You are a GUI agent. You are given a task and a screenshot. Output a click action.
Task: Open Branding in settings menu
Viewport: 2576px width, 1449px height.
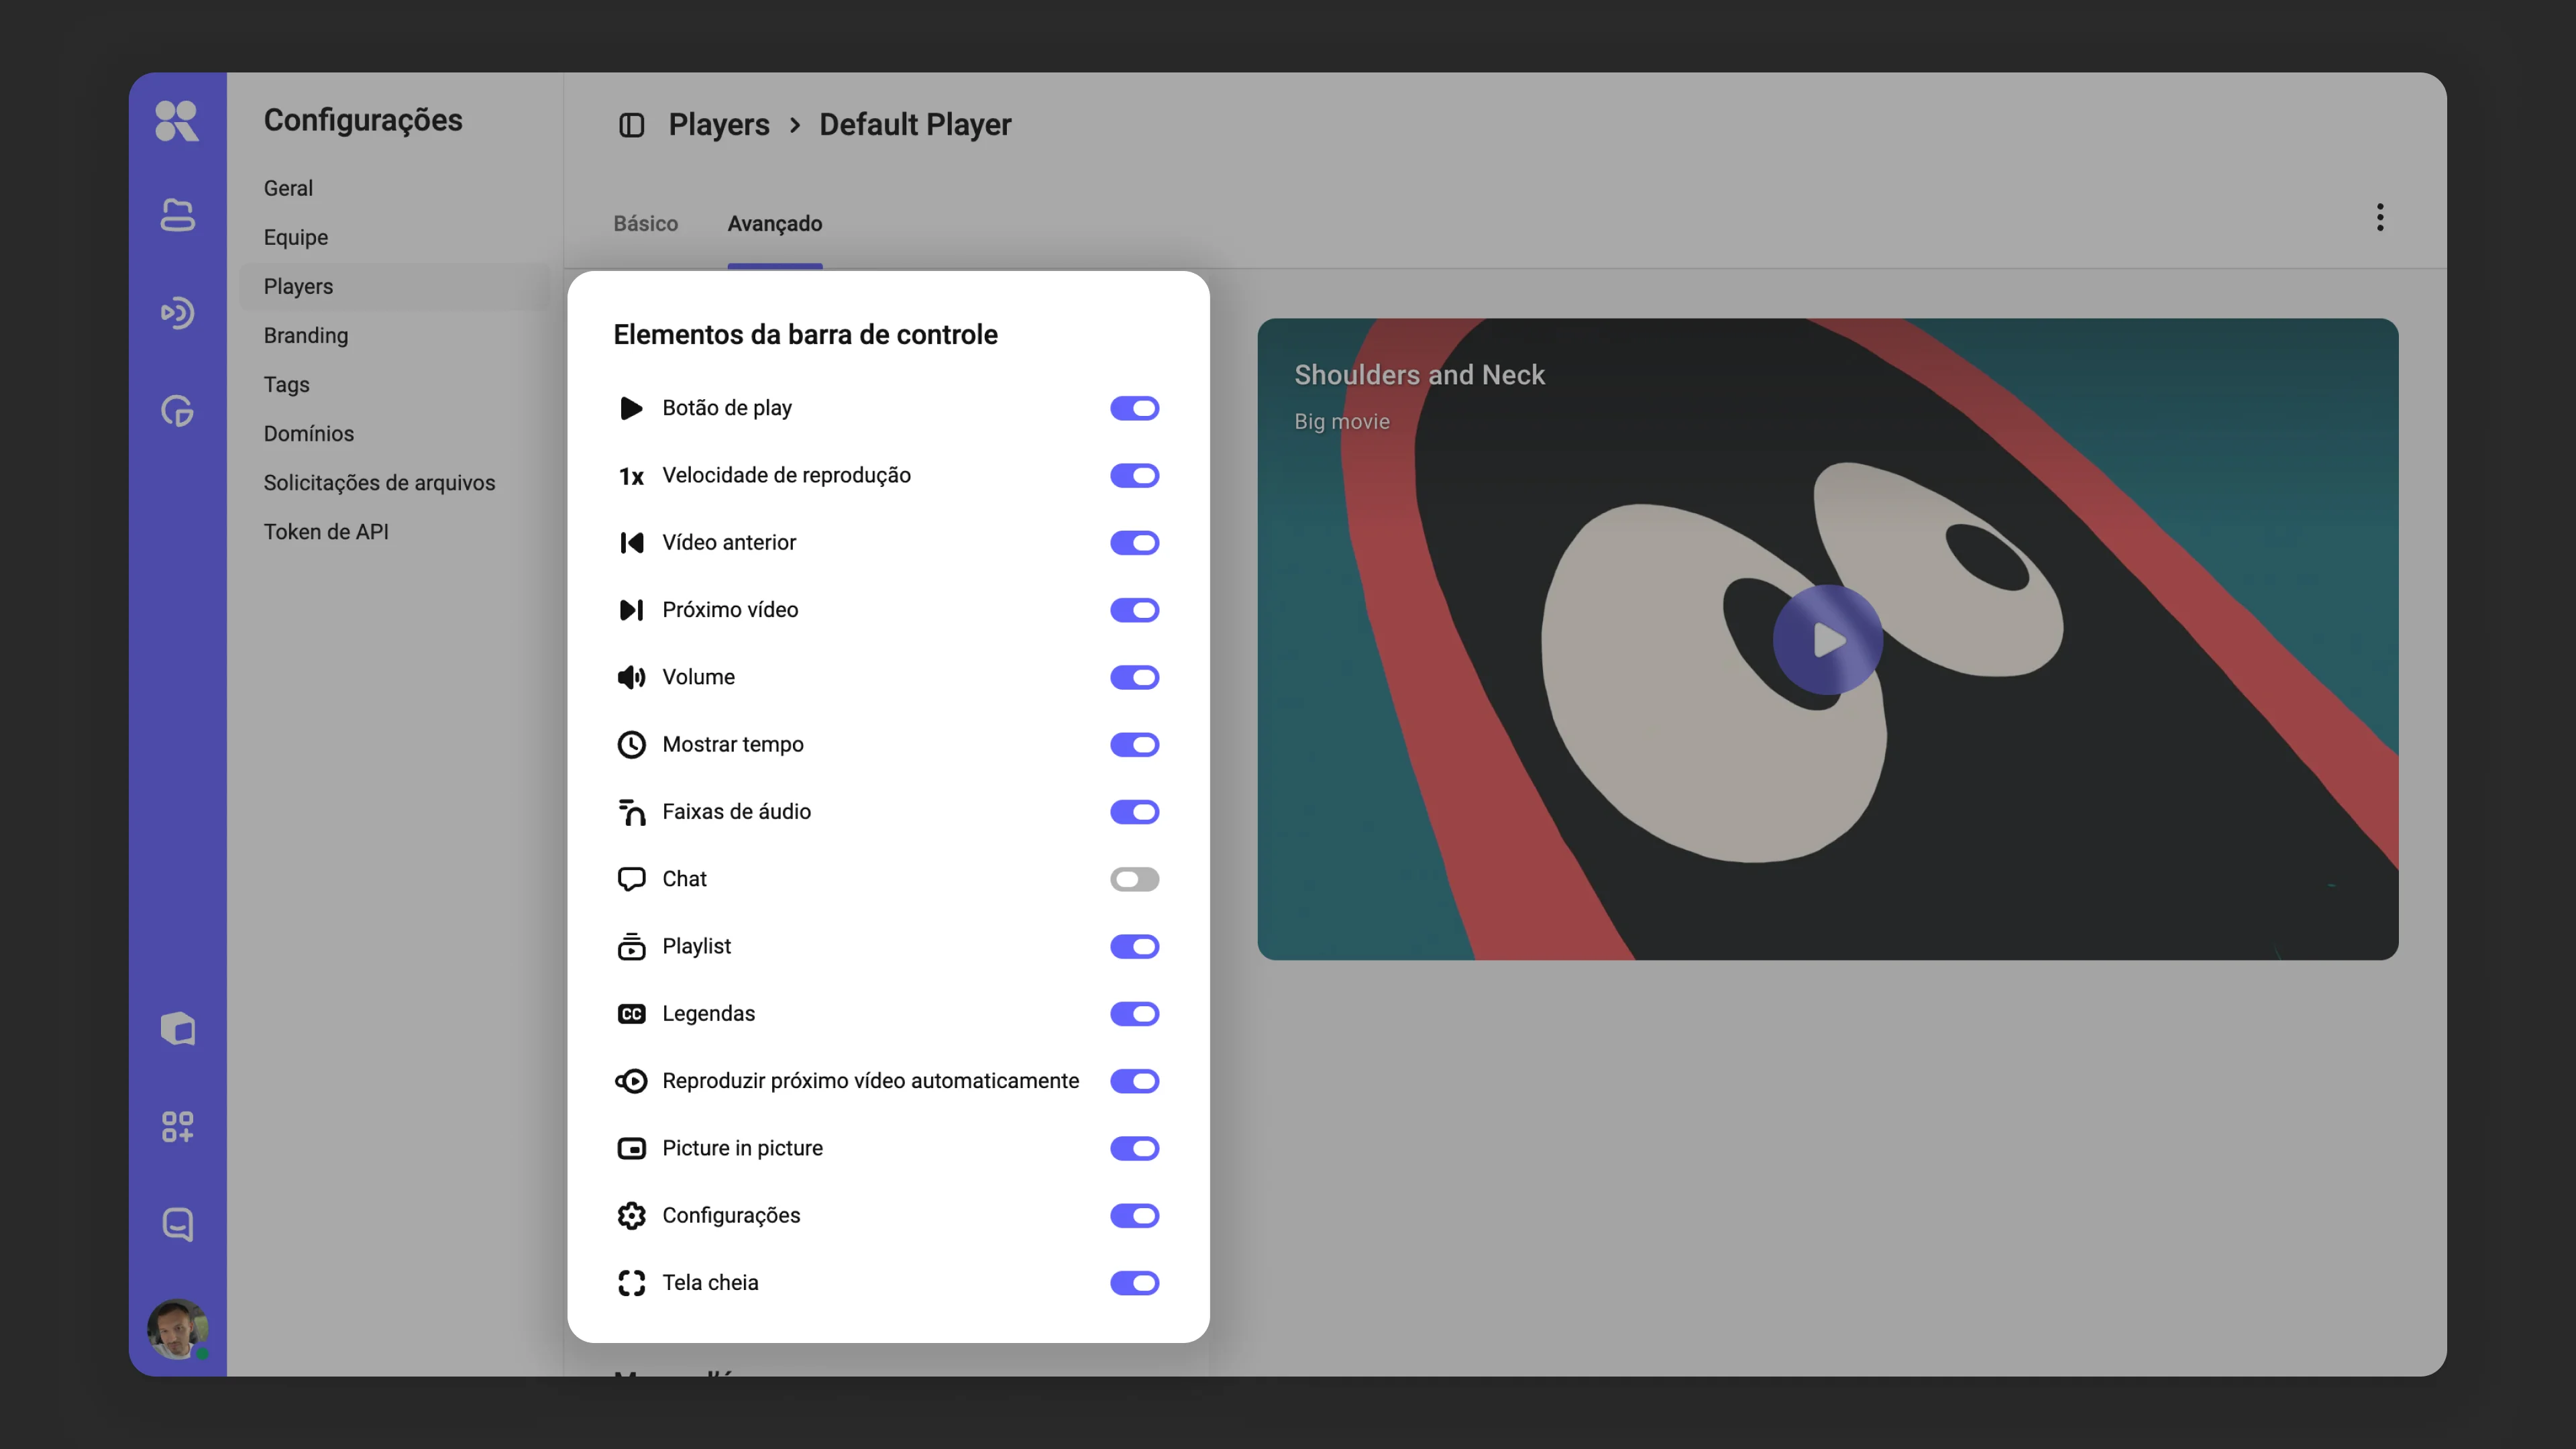[306, 335]
